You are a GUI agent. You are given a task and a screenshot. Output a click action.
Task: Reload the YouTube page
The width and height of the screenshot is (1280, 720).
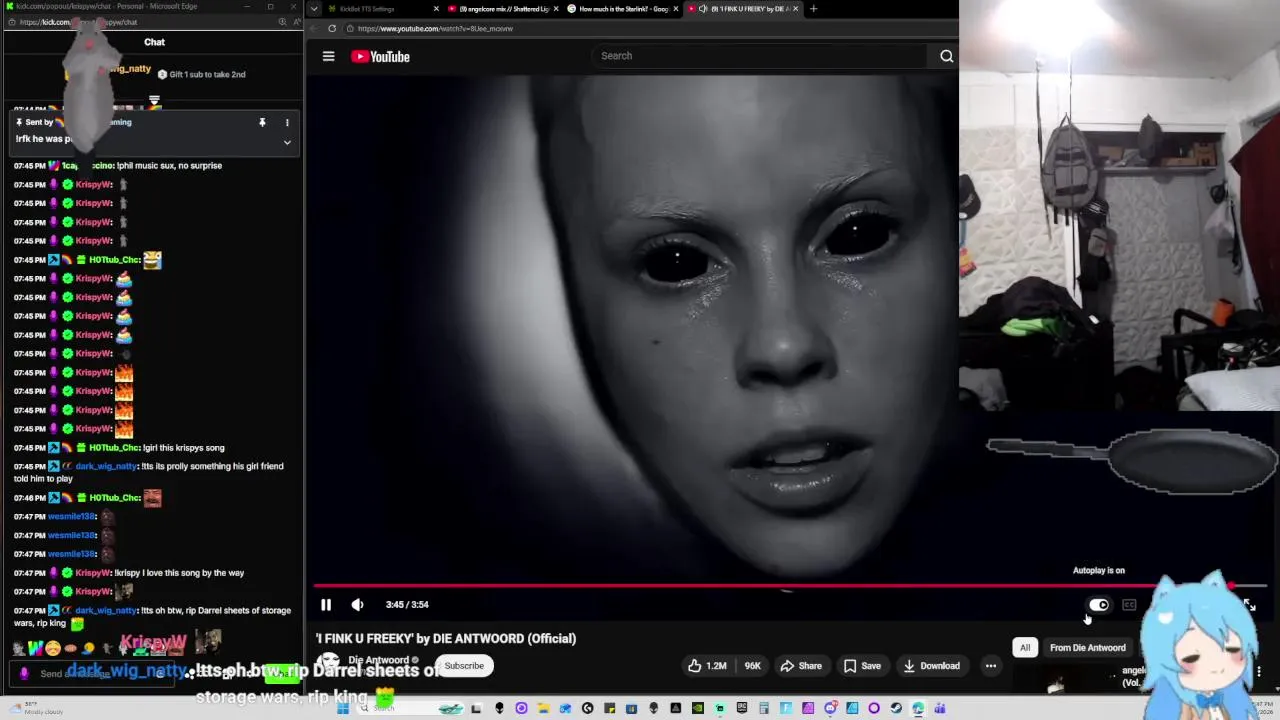[x=332, y=28]
